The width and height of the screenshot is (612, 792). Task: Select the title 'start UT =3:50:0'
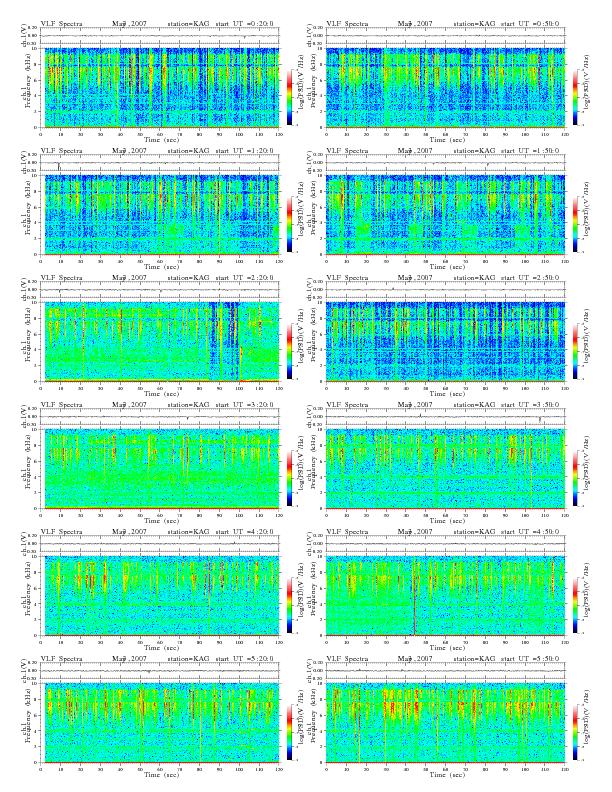click(x=530, y=405)
